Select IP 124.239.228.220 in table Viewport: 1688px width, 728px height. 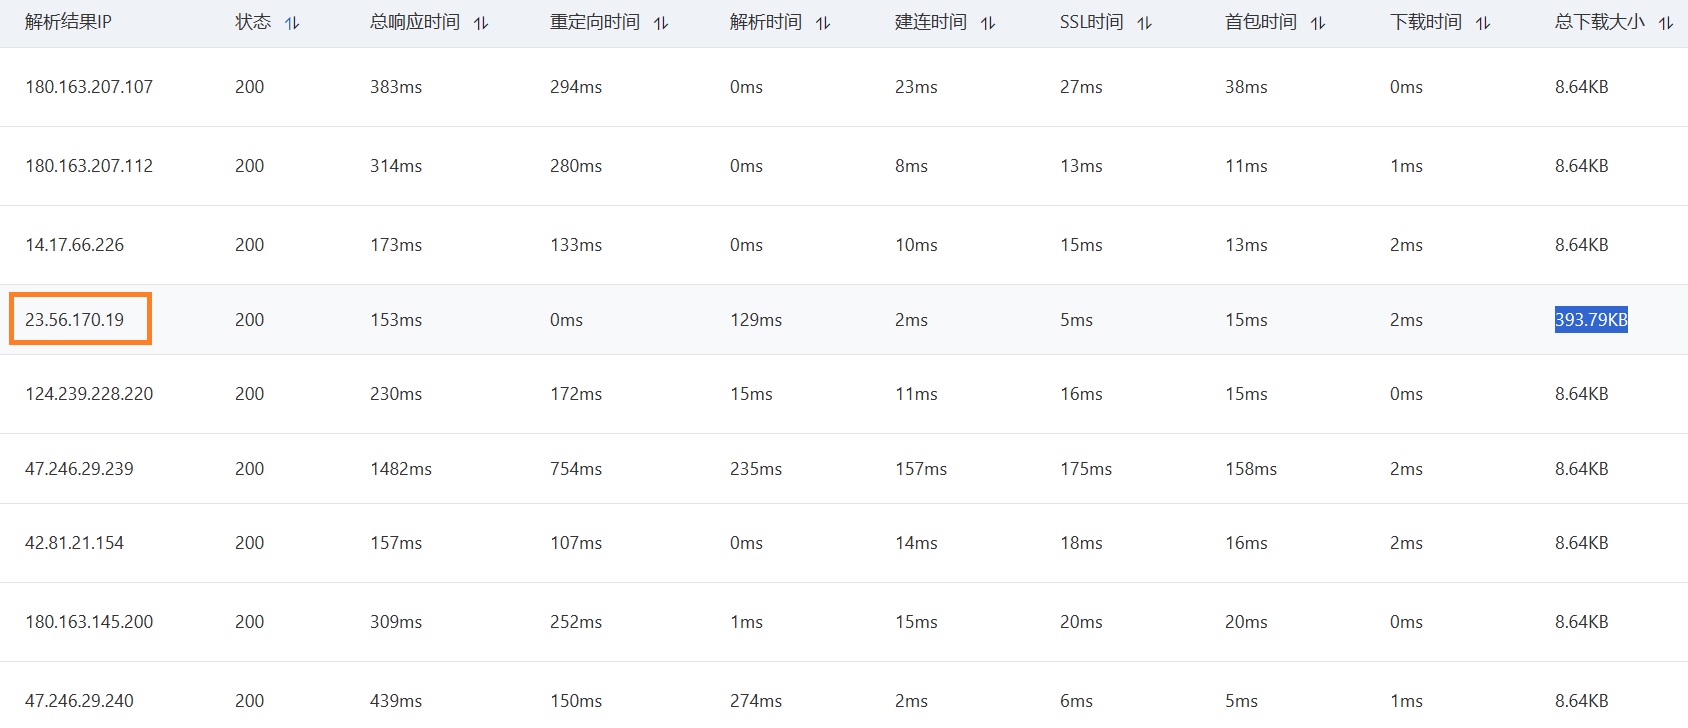tap(89, 394)
